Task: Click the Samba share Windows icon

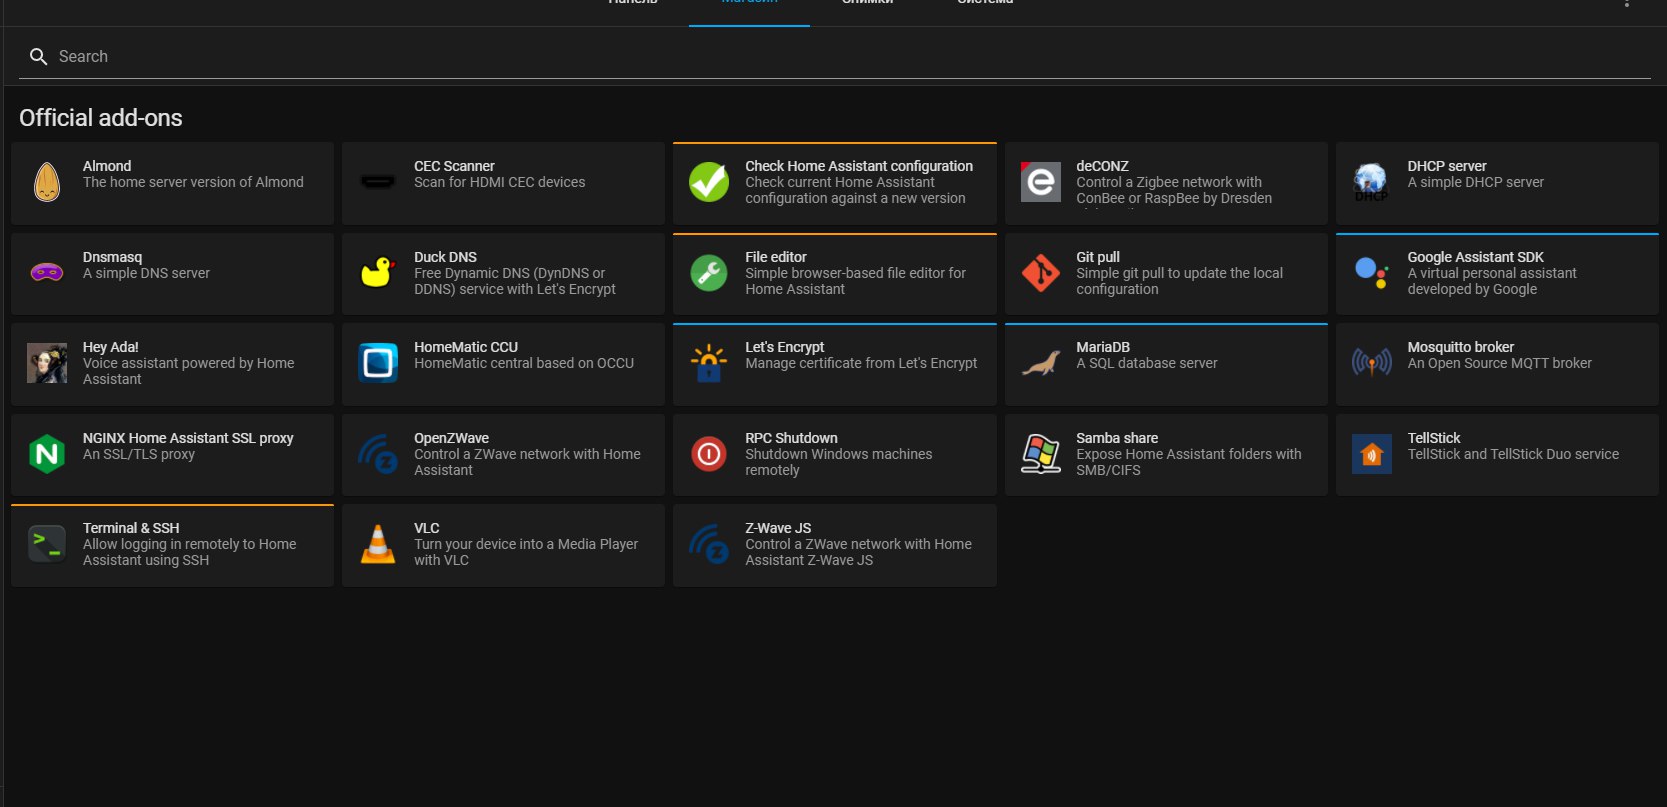Action: 1040,454
